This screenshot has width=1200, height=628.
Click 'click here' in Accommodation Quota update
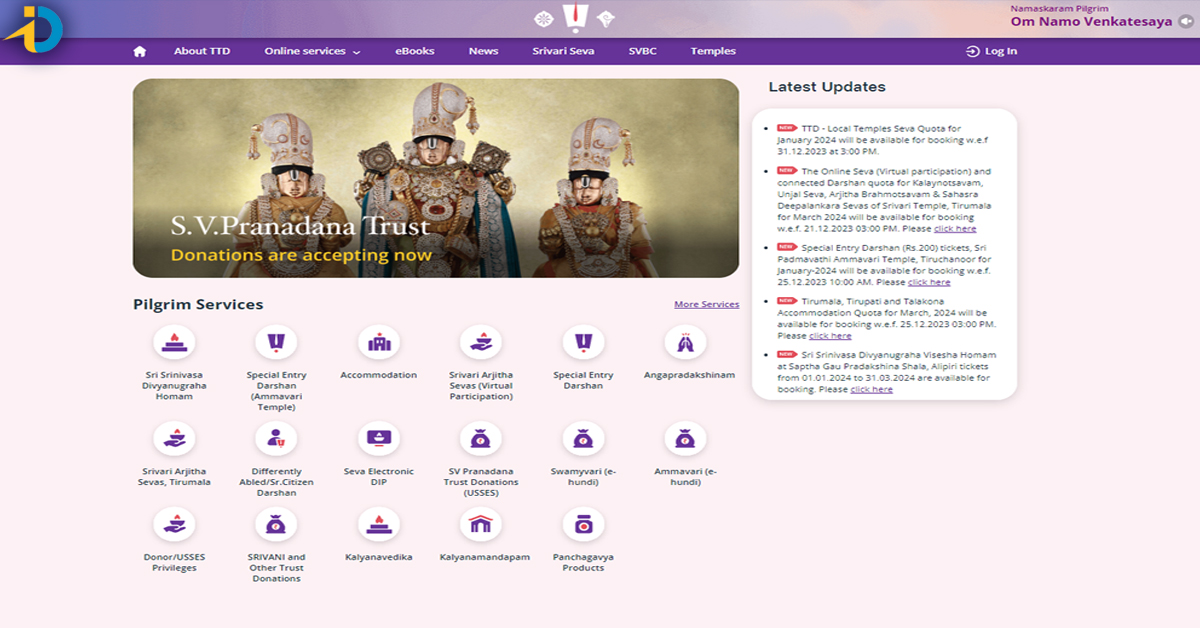tap(830, 336)
